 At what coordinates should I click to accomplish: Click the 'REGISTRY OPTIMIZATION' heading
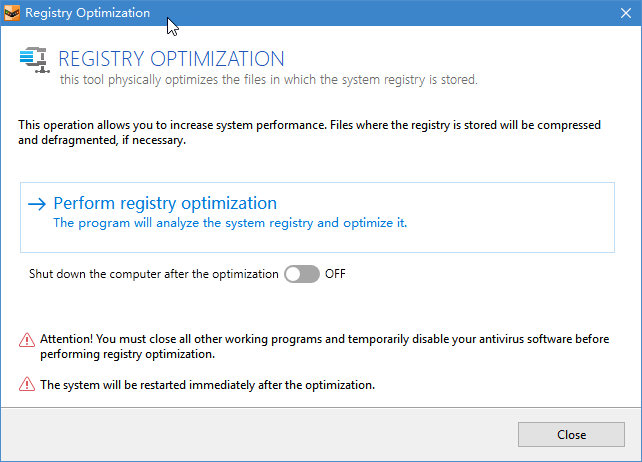point(171,59)
